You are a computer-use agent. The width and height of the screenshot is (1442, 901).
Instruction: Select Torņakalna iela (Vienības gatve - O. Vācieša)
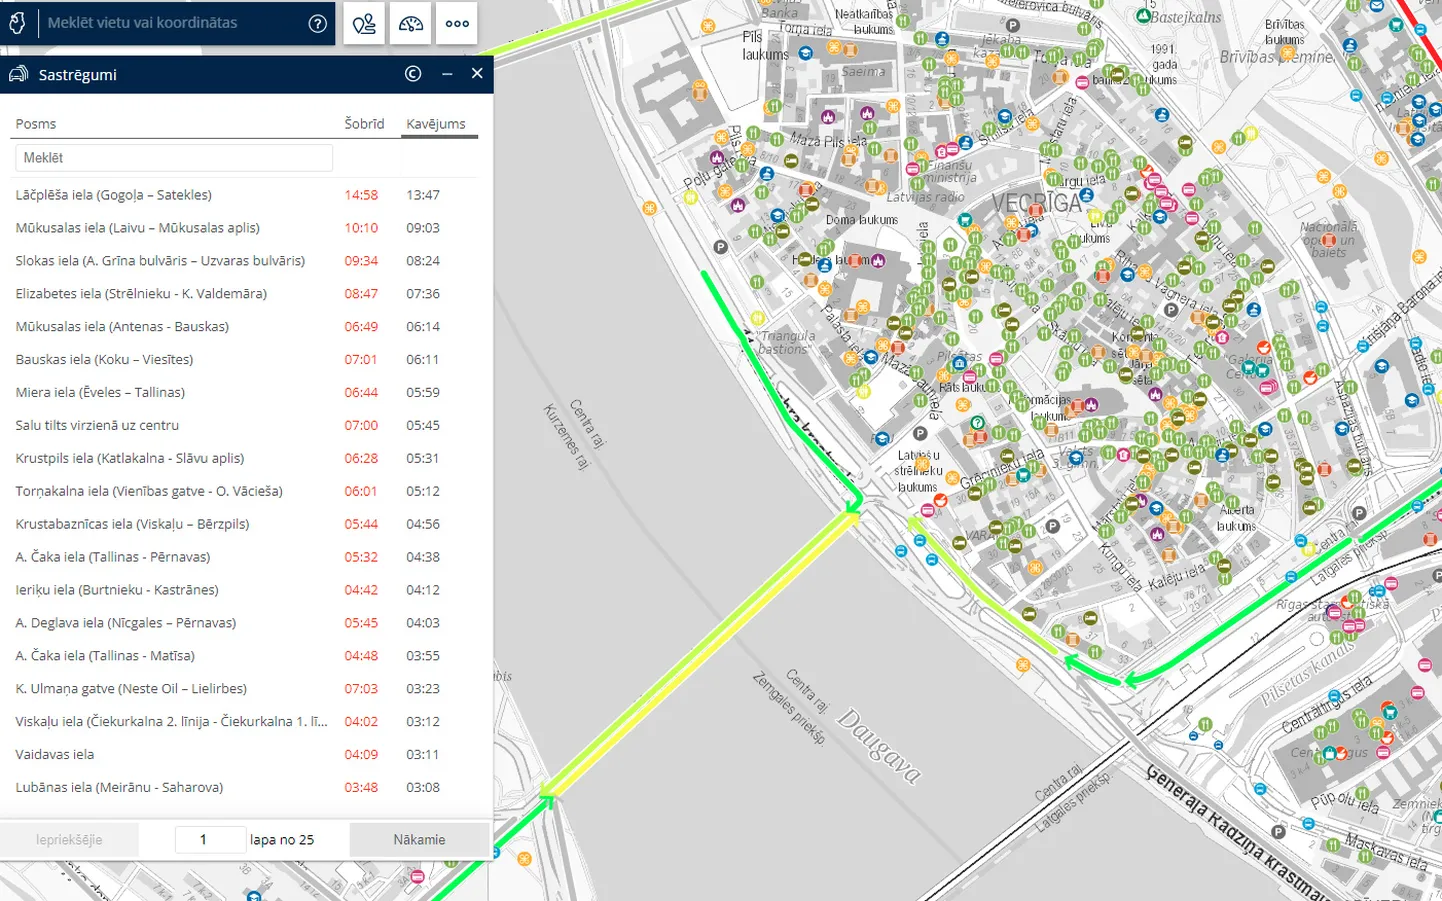(x=246, y=492)
